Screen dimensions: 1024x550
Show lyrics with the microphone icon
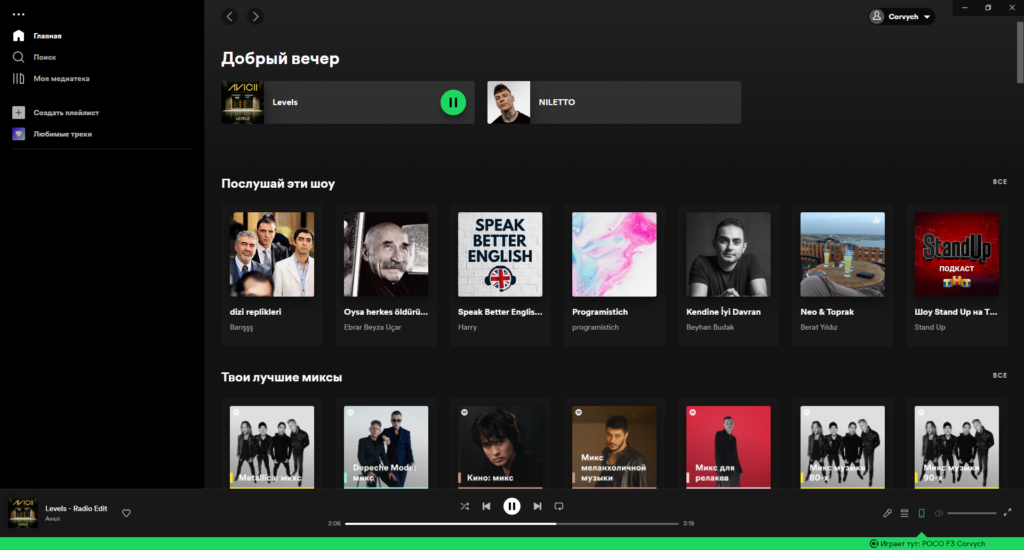(x=887, y=513)
